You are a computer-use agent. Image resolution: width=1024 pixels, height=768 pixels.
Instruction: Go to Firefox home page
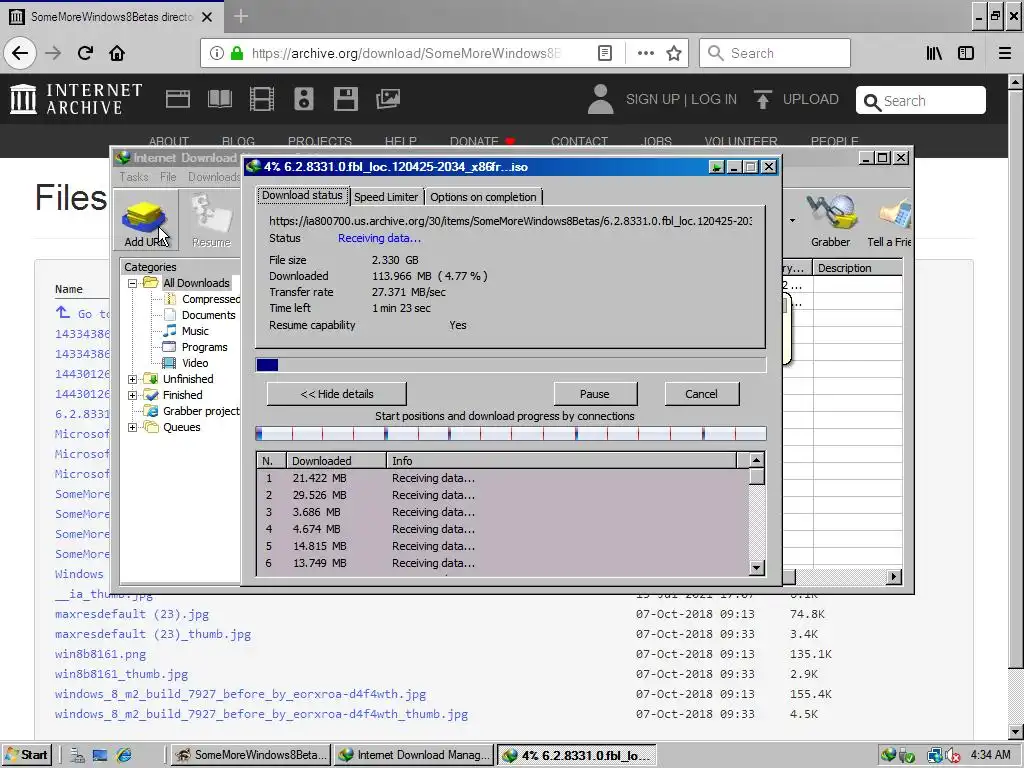pos(117,53)
